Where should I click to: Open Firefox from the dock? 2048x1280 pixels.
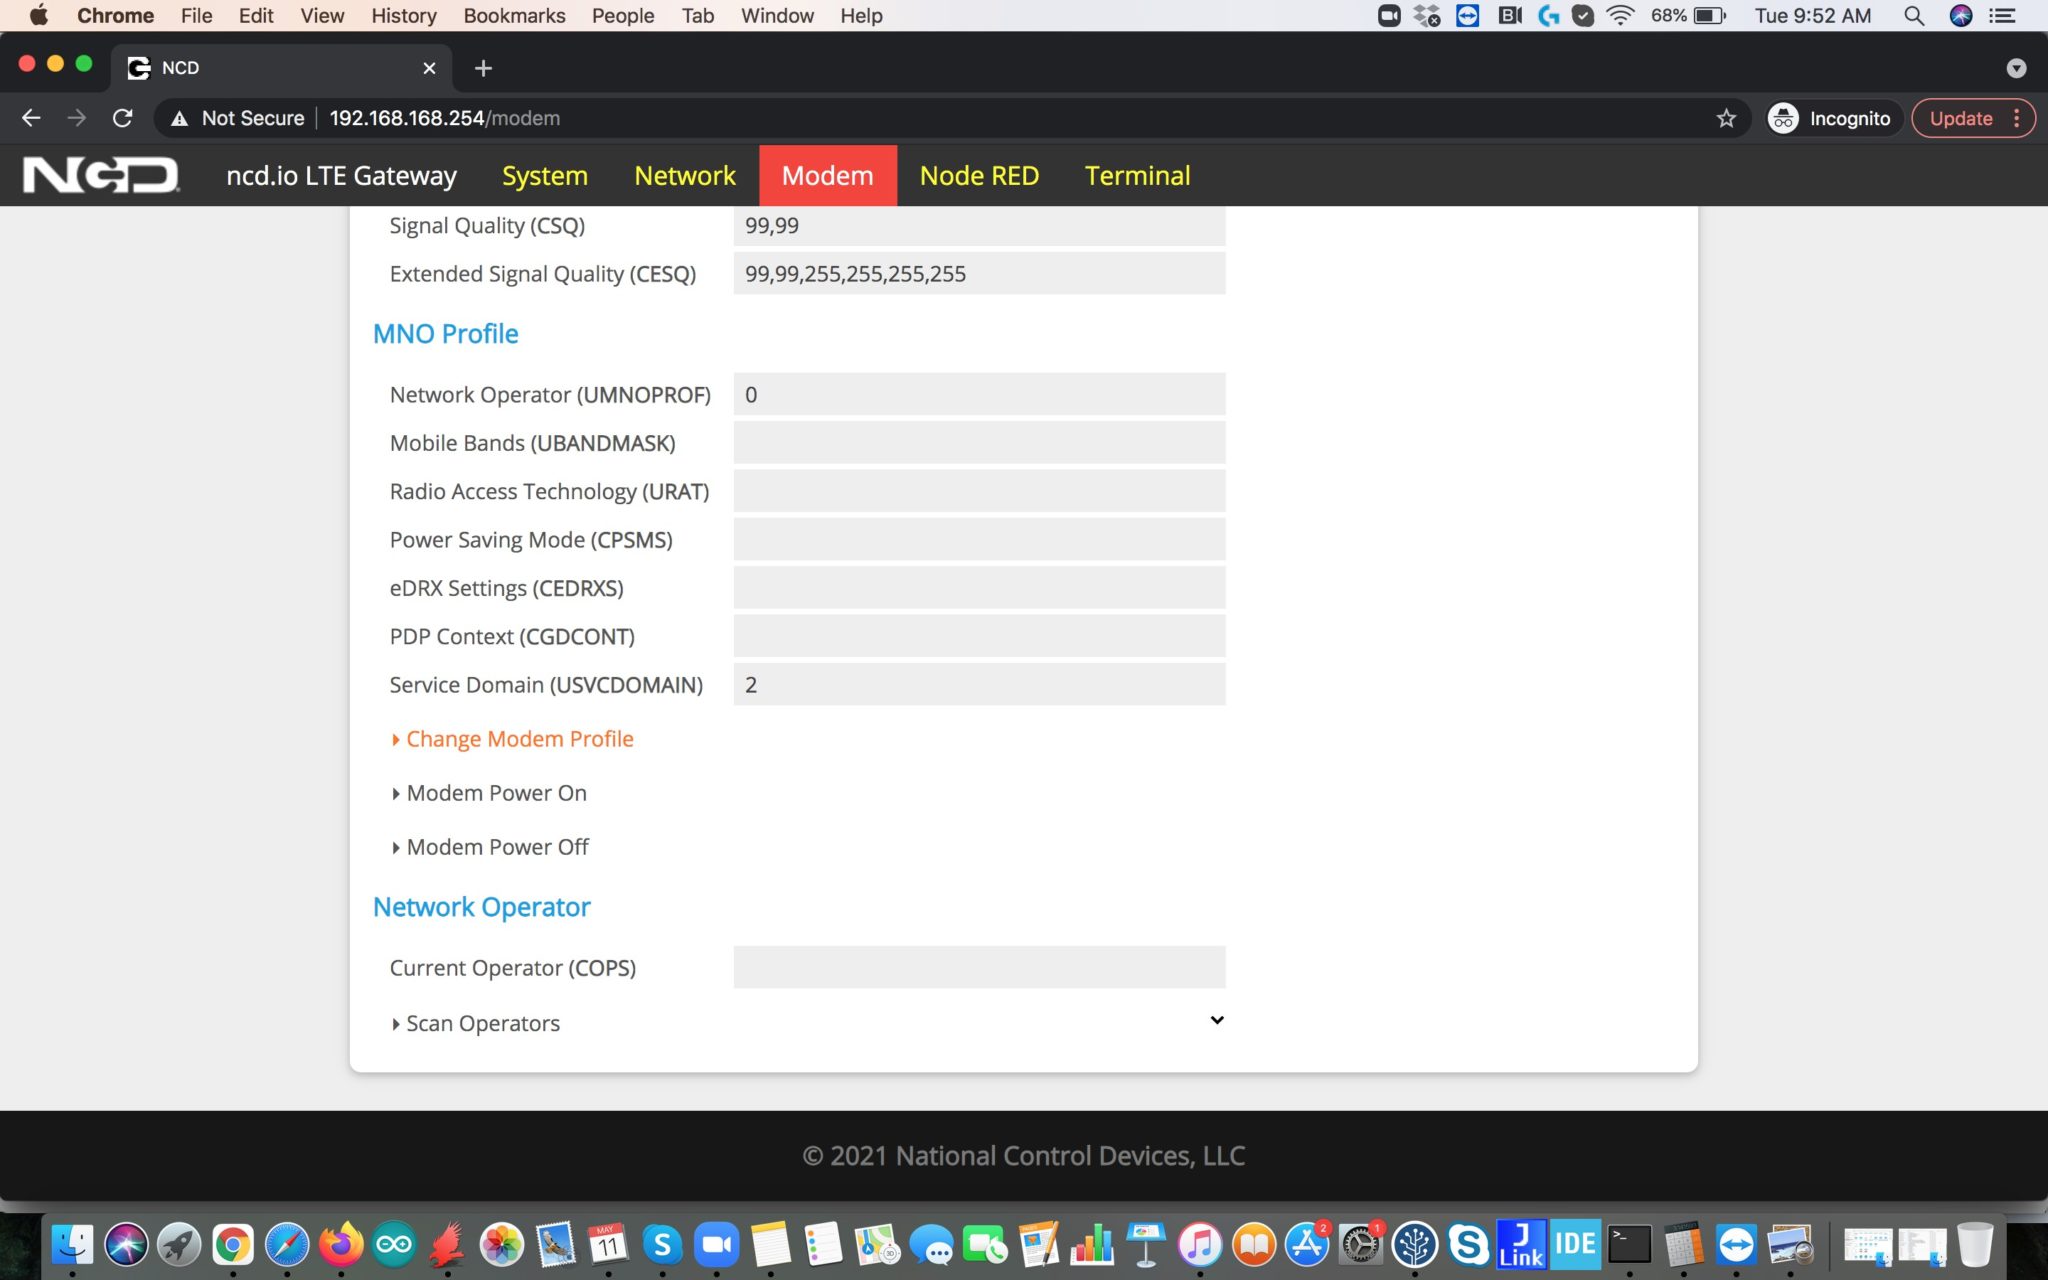pyautogui.click(x=341, y=1245)
